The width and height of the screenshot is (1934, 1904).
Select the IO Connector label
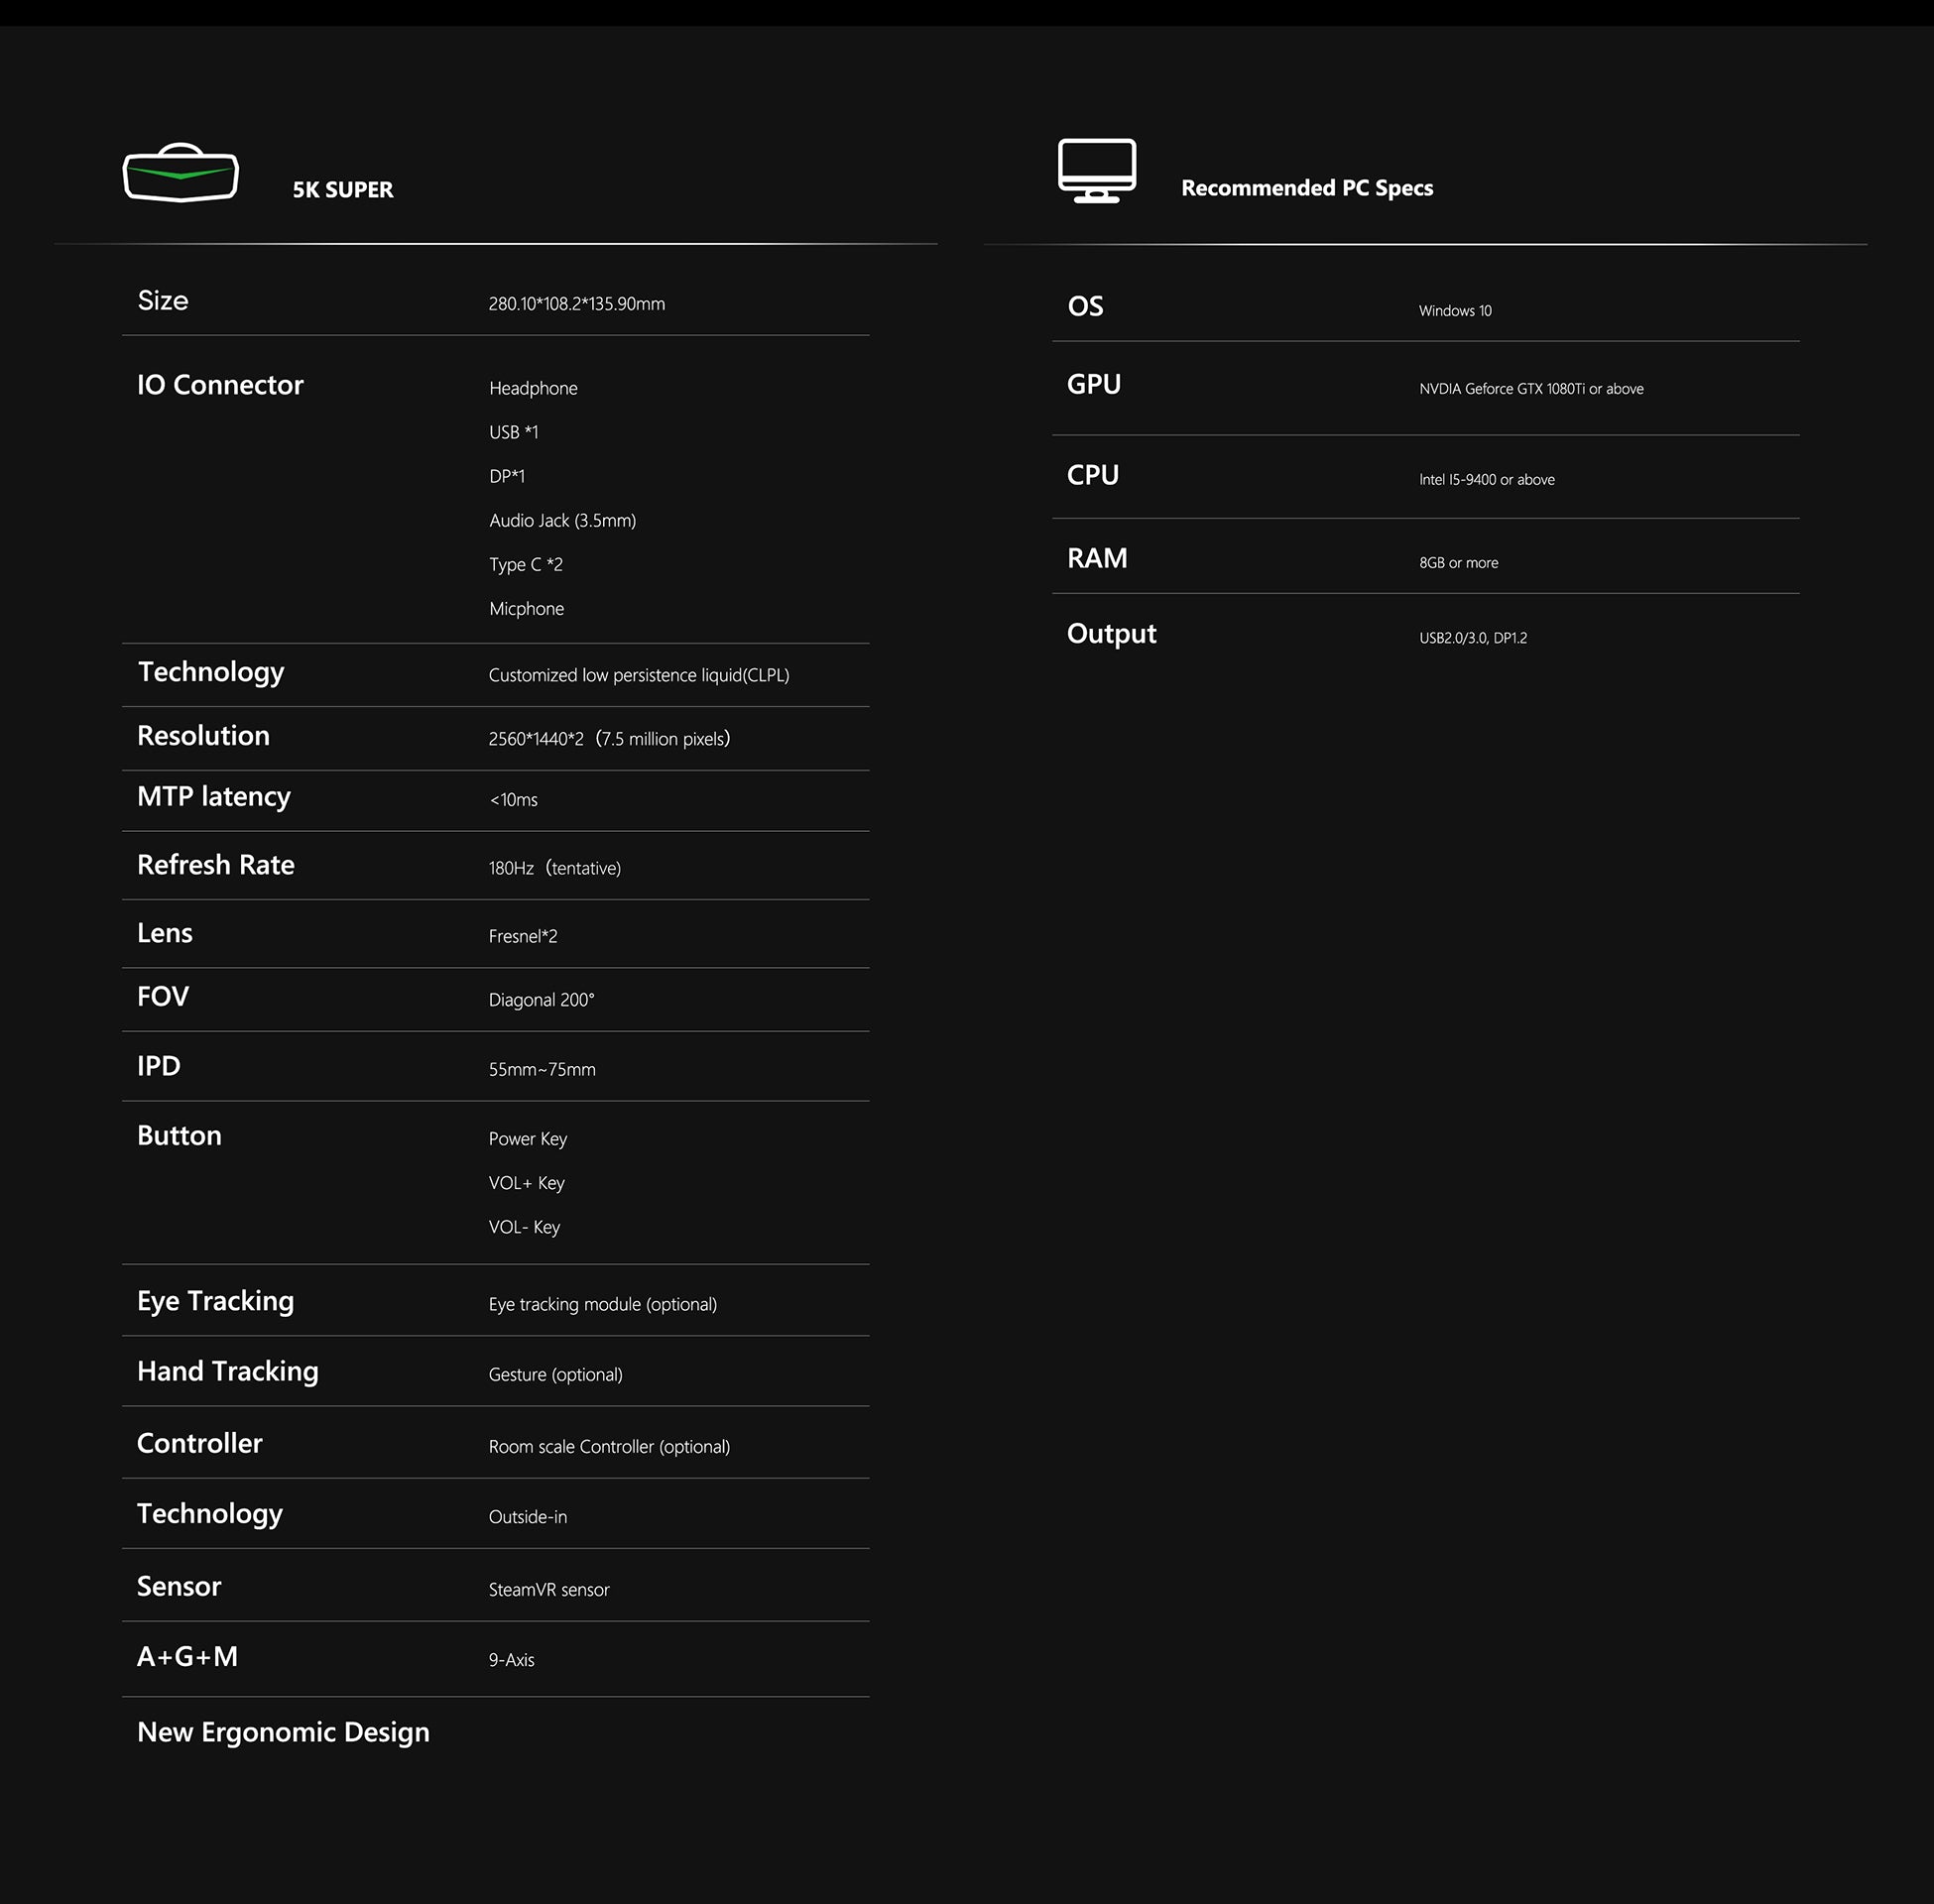point(220,385)
